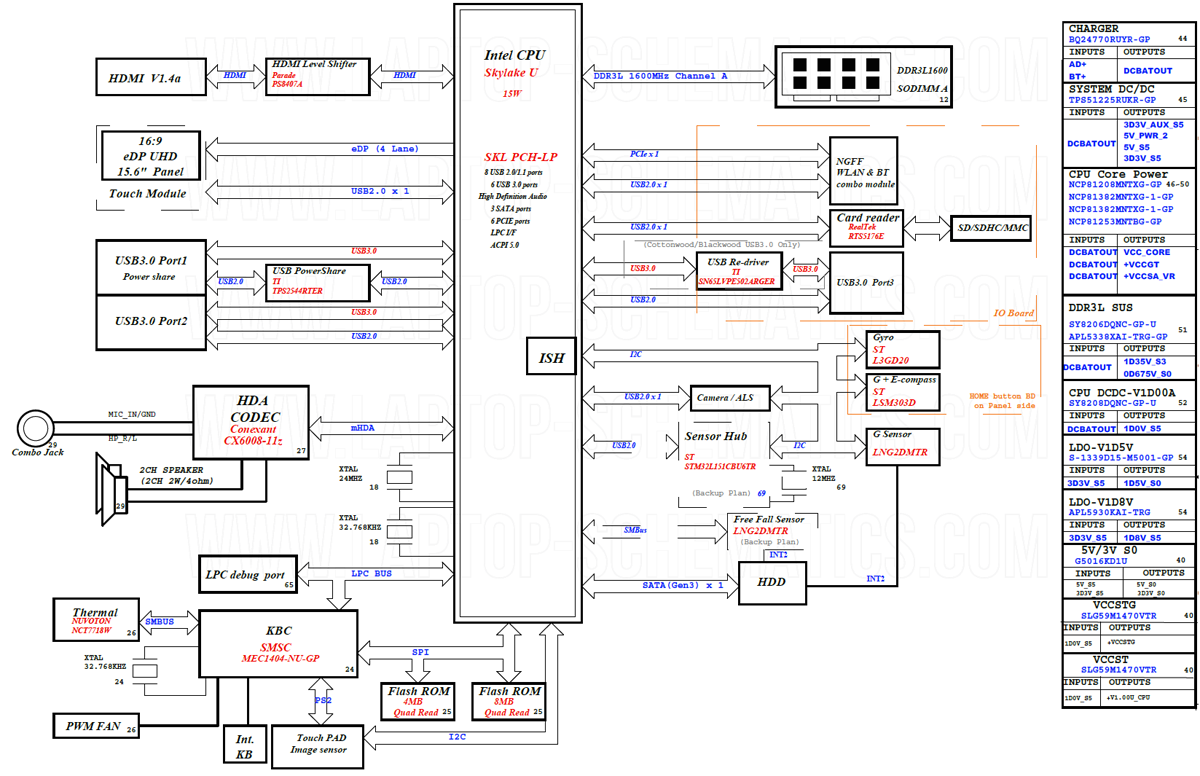This screenshot has height=776, width=1200.
Task: Select the Thermal NUVOTON NCT7718W block
Action: pos(96,621)
